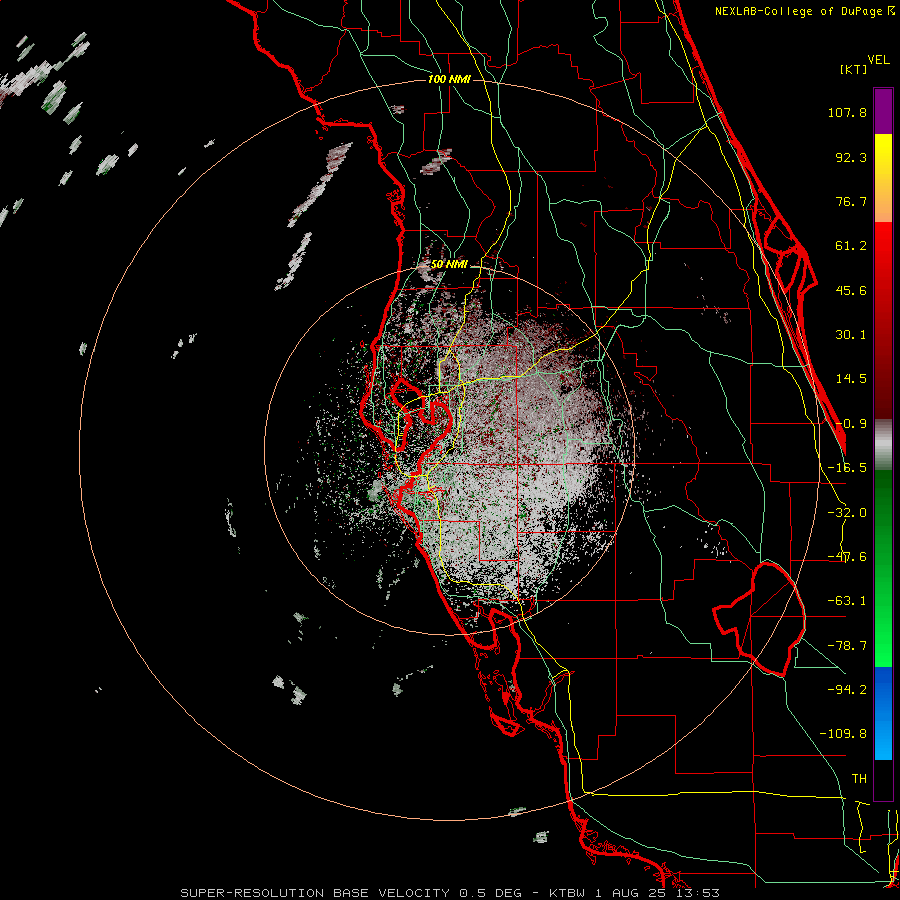Click the 45.6 velocity scale value
The image size is (900, 900).
pos(851,290)
